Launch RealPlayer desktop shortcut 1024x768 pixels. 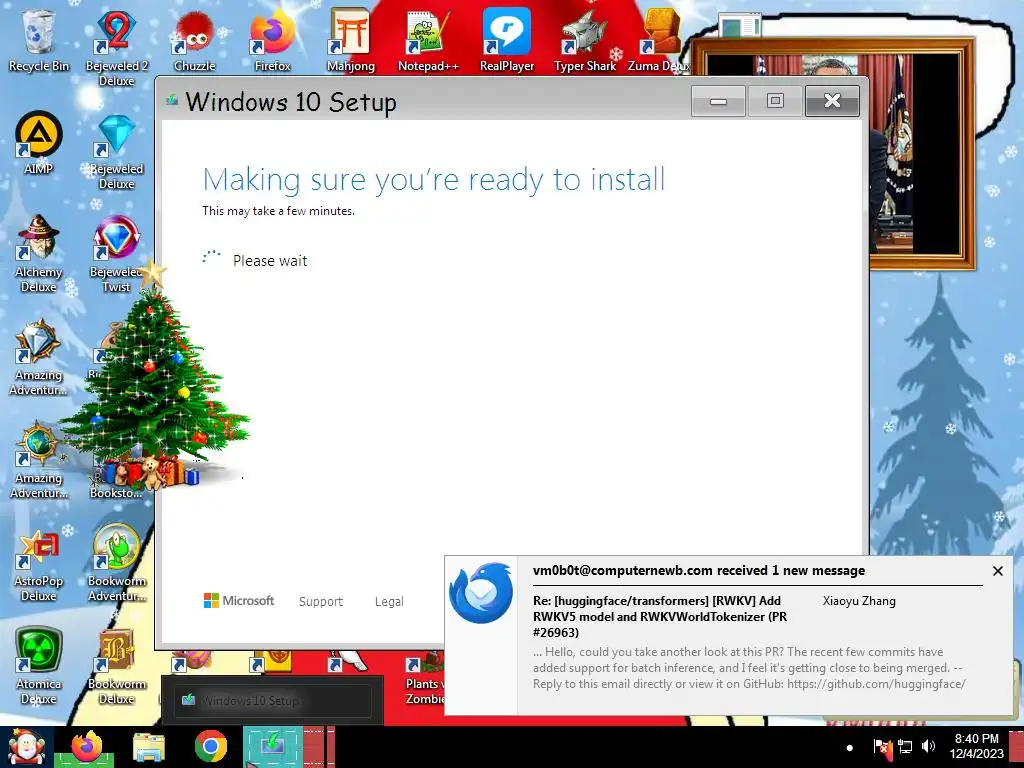(x=507, y=39)
